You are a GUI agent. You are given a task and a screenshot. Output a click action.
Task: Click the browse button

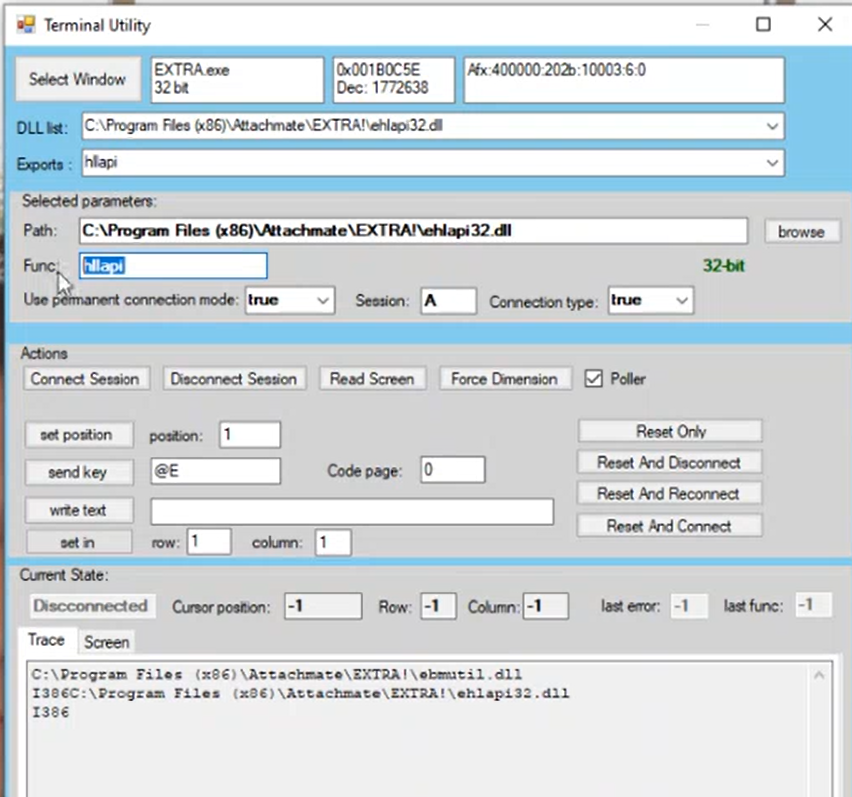point(801,232)
